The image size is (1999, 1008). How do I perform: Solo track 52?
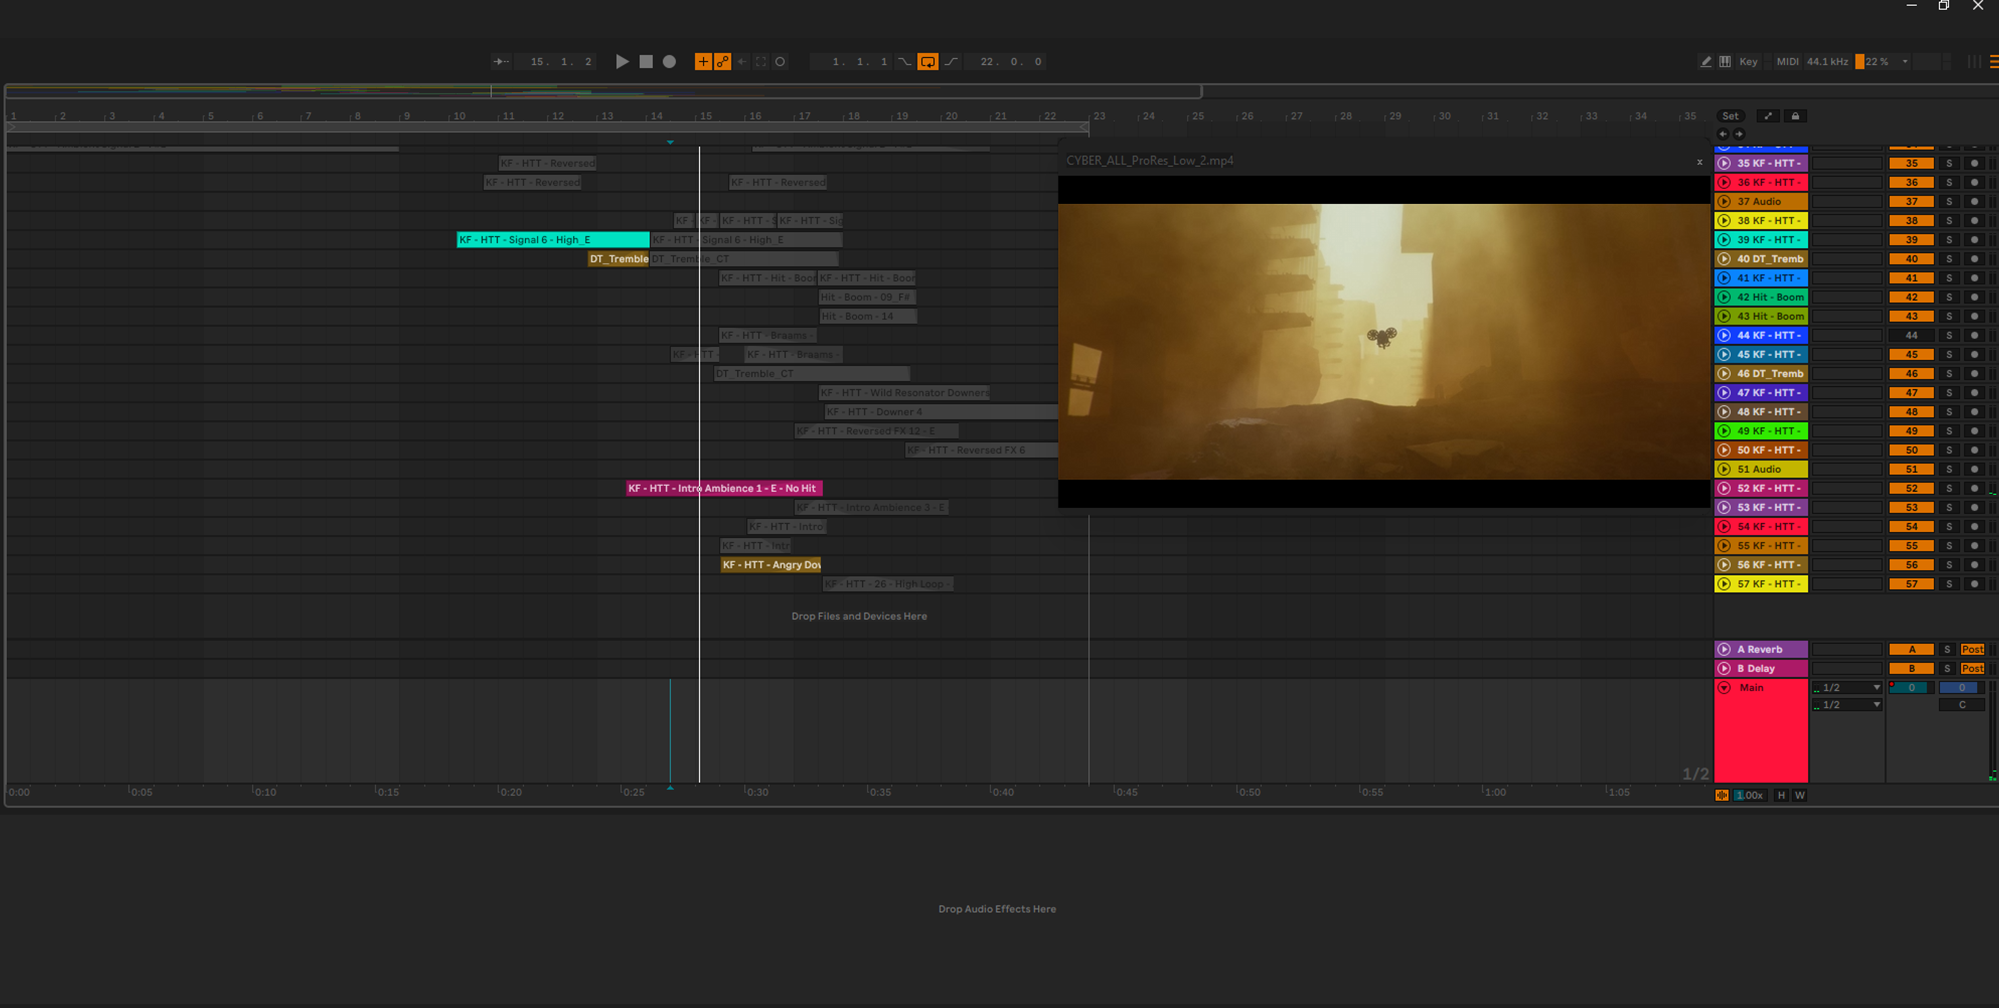pos(1949,488)
